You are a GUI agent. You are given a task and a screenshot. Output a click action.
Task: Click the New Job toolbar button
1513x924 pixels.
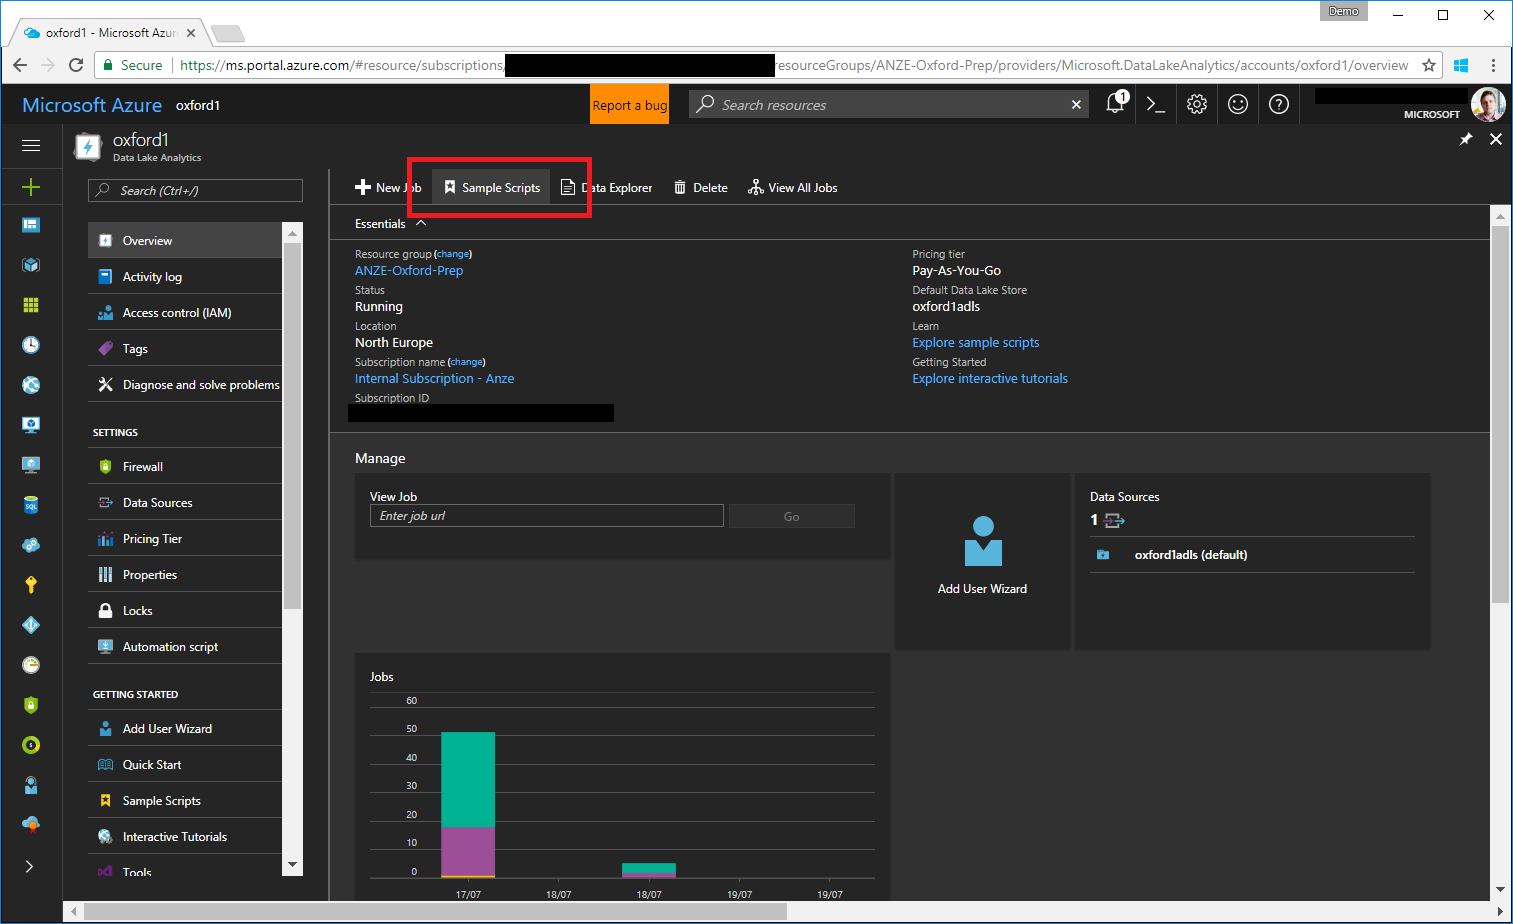click(x=388, y=187)
